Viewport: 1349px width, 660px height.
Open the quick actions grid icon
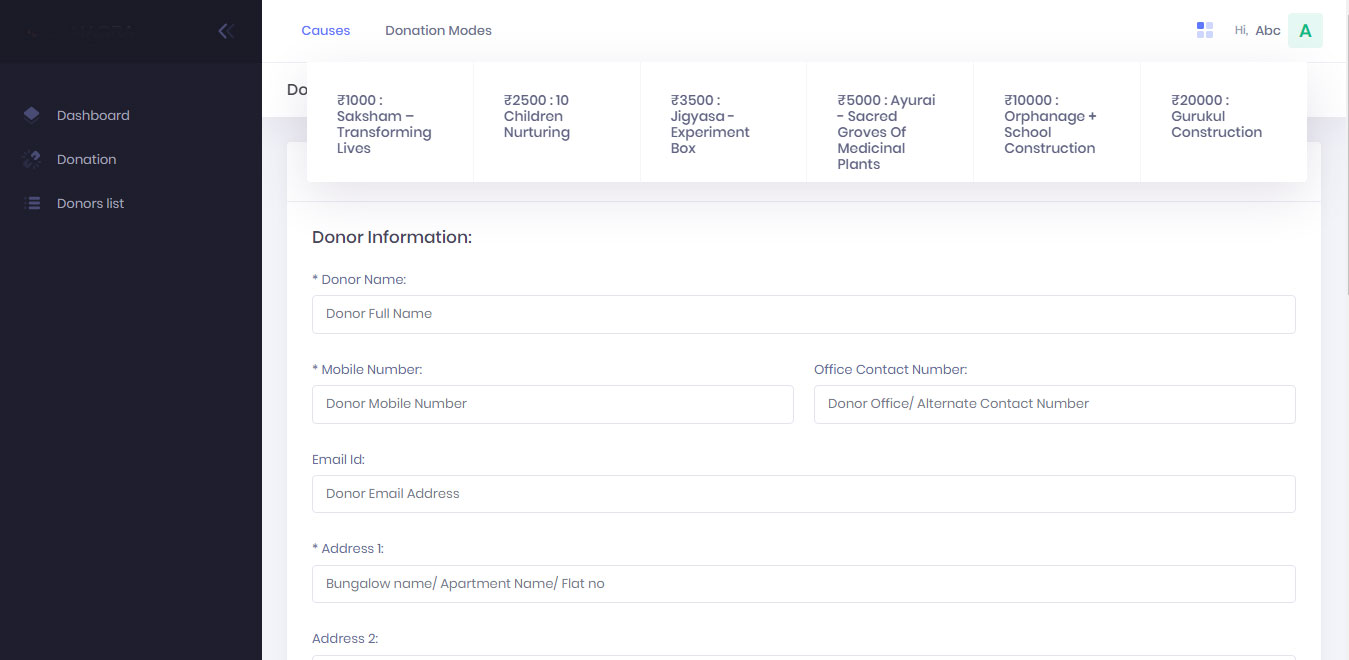tap(1205, 30)
